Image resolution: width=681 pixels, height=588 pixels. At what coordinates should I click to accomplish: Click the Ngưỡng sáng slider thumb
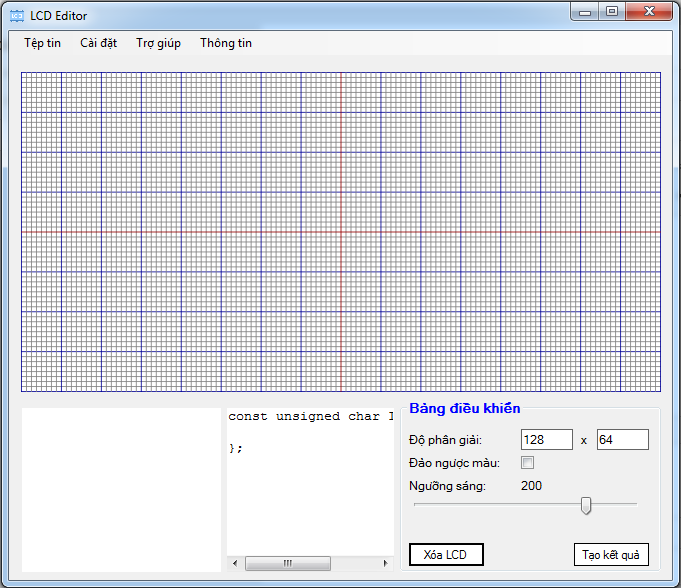(586, 505)
